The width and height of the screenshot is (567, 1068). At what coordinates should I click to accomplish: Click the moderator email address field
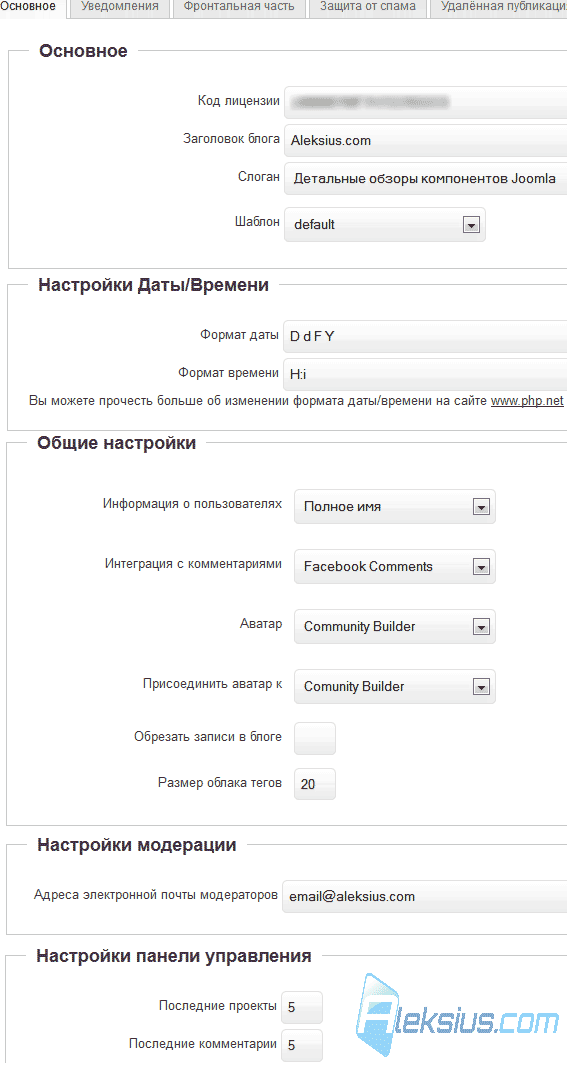[424, 896]
